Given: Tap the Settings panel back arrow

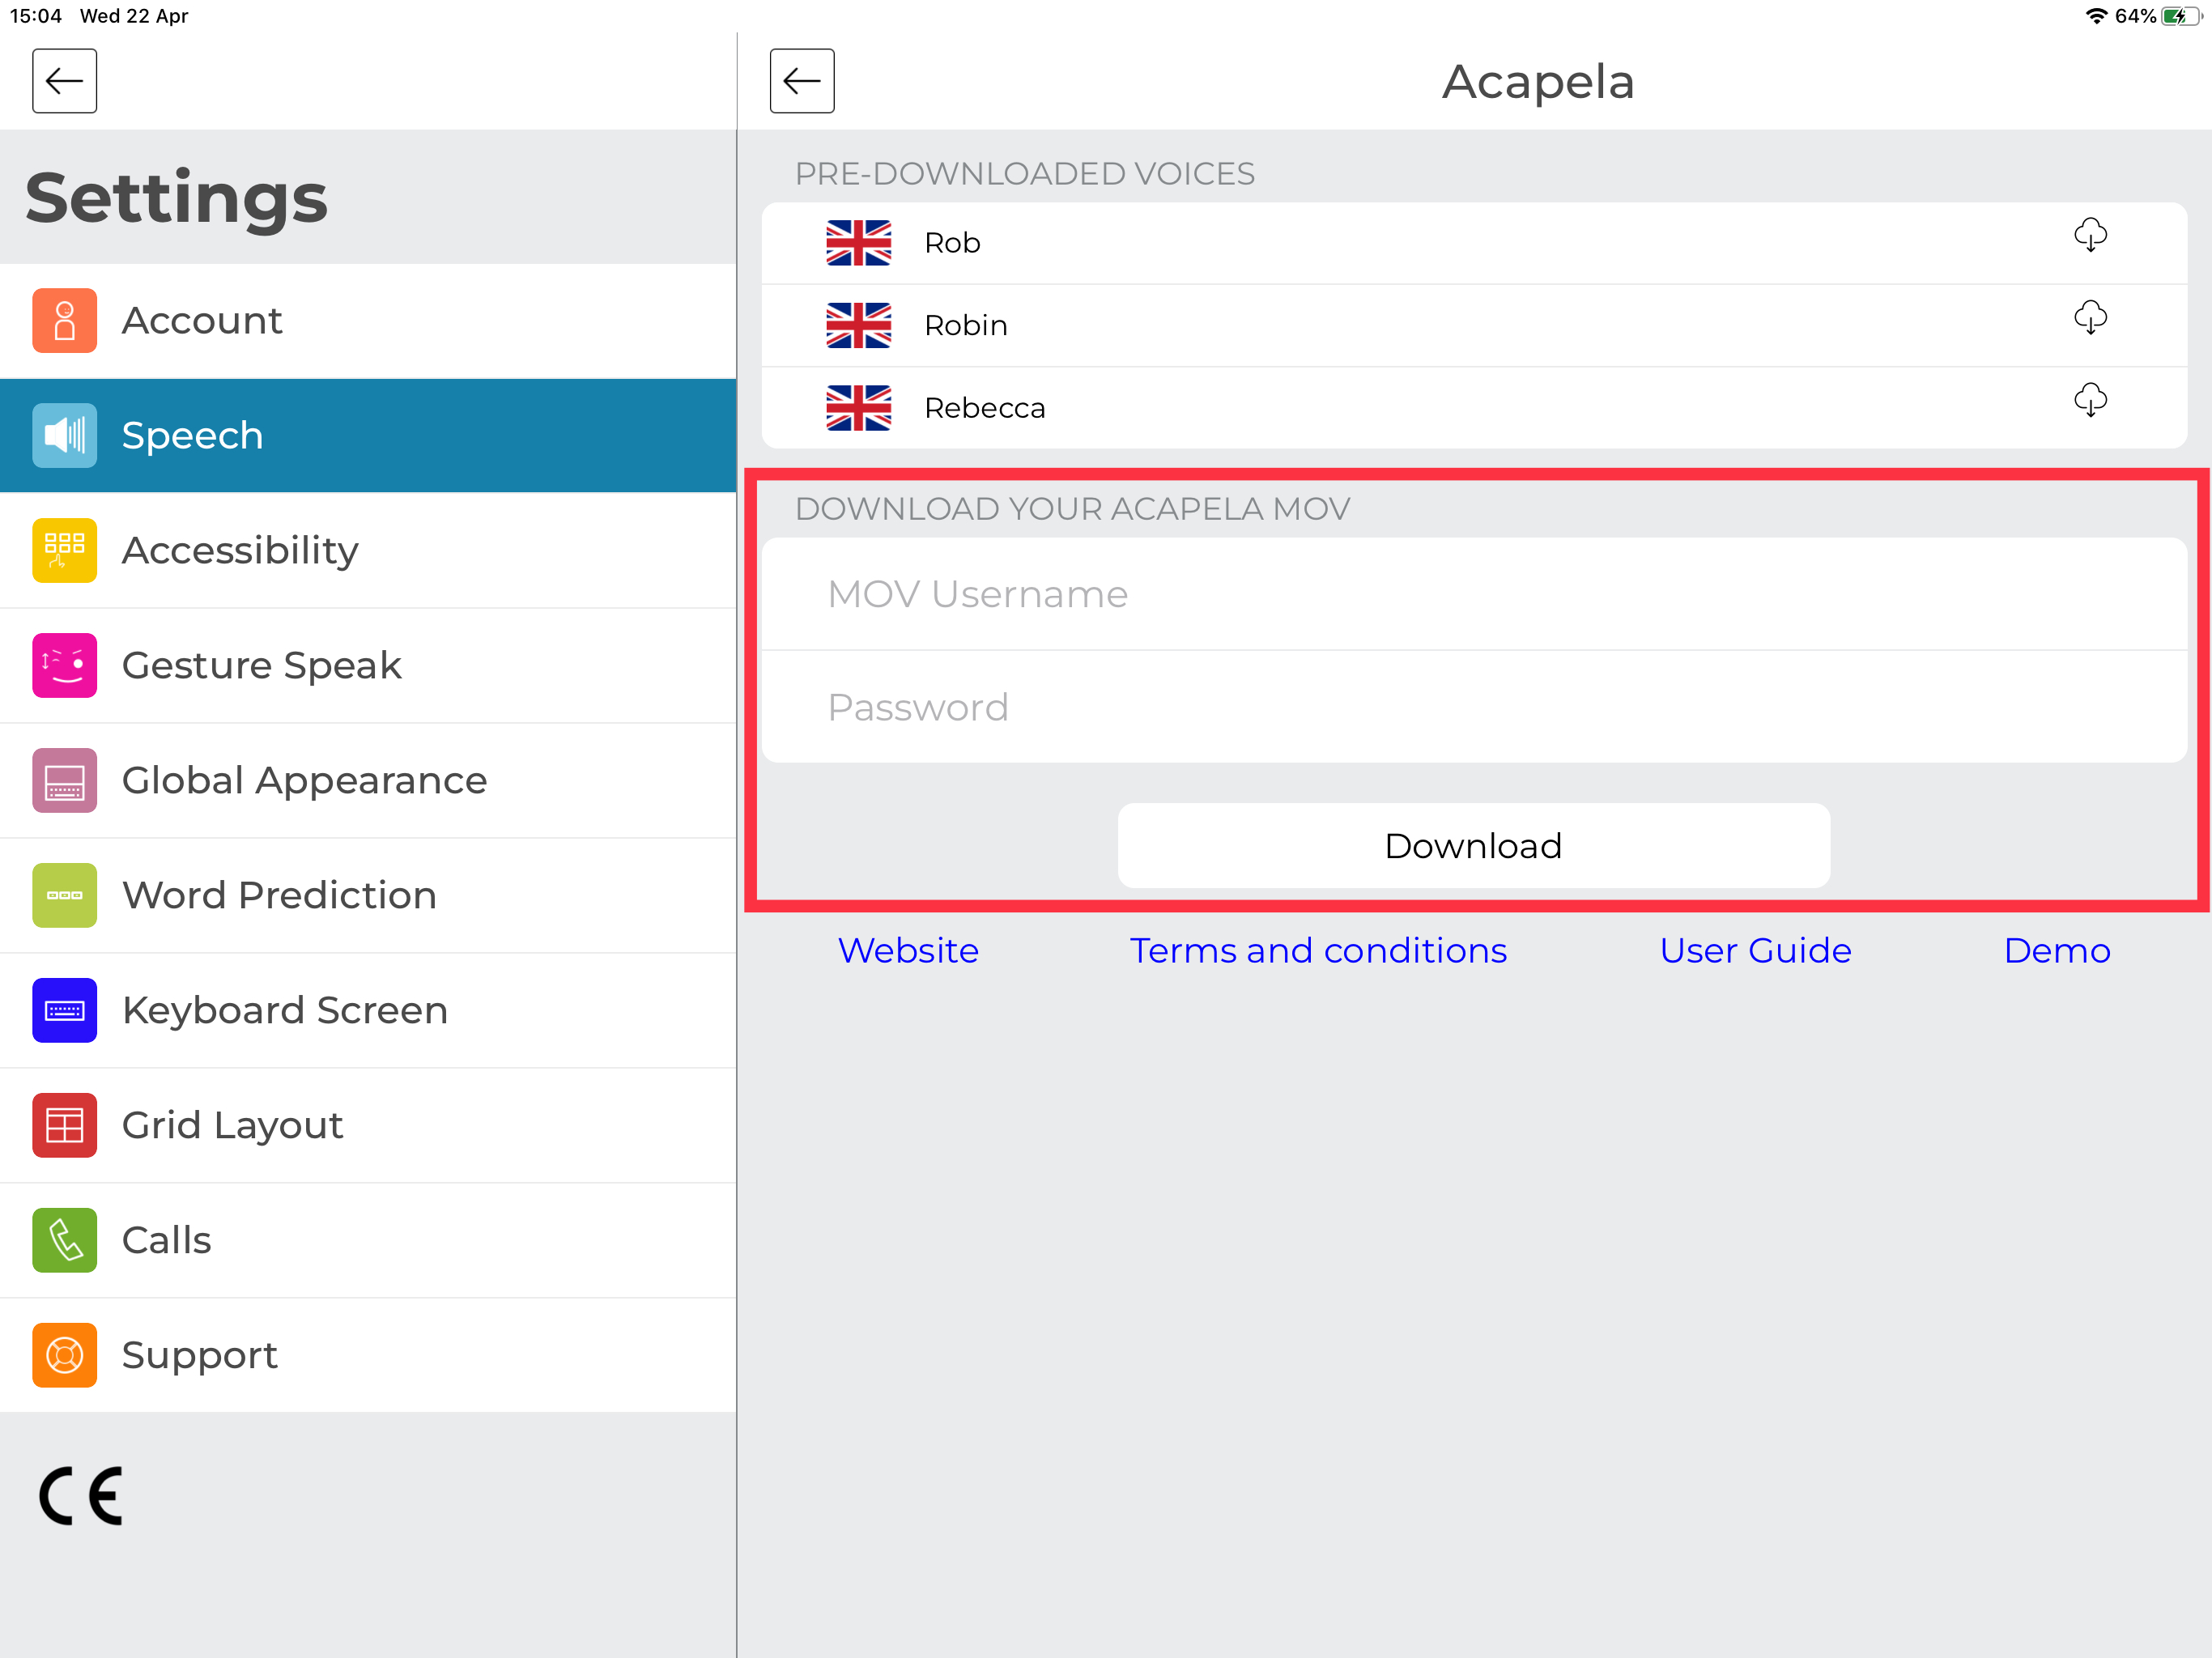Looking at the screenshot, I should coord(64,81).
